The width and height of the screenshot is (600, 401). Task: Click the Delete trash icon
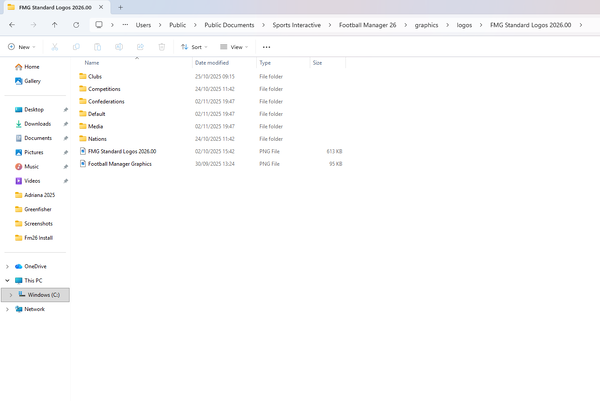(x=162, y=47)
